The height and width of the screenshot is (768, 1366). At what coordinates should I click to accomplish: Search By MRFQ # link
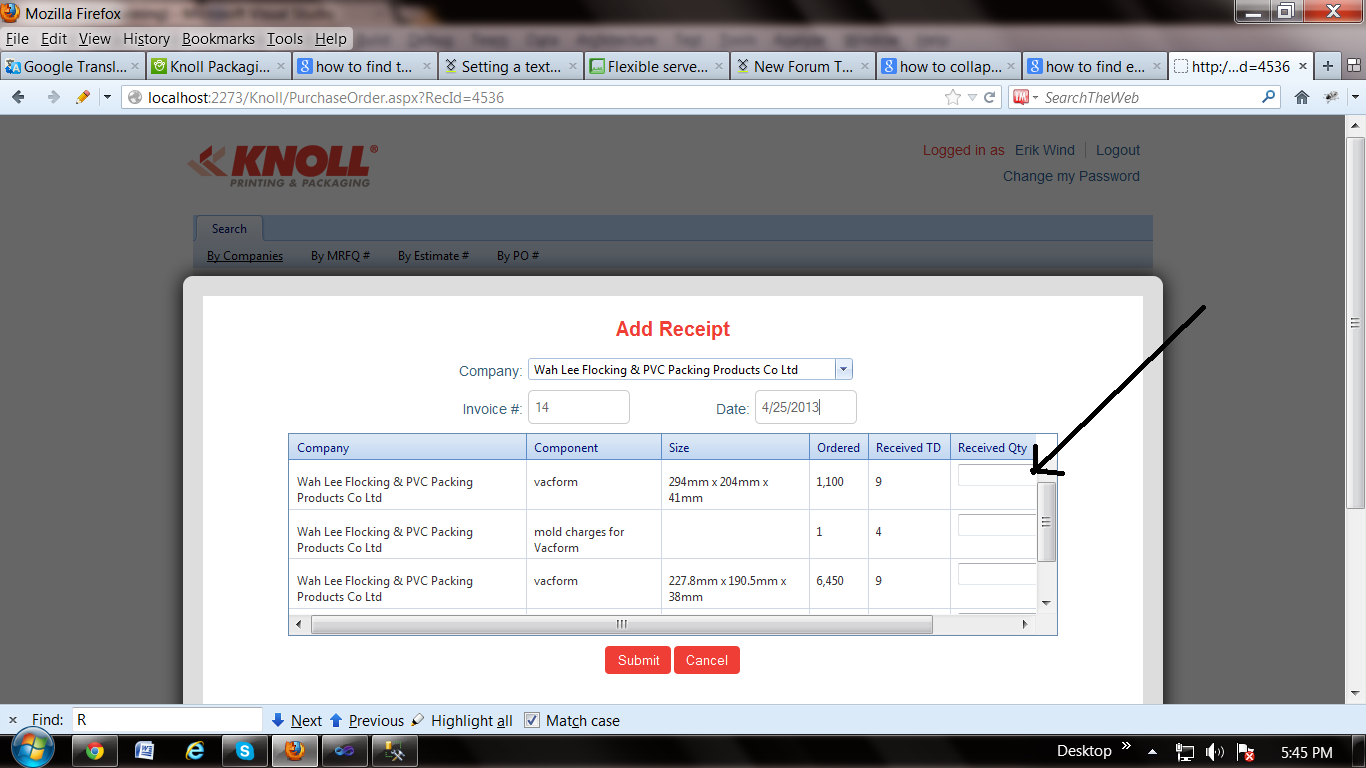point(340,256)
